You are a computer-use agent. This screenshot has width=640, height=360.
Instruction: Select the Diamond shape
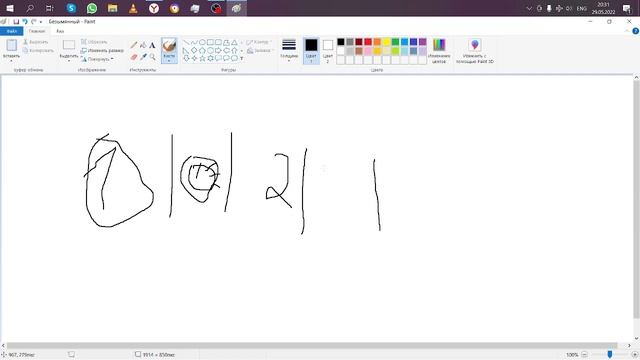pyautogui.click(x=194, y=50)
